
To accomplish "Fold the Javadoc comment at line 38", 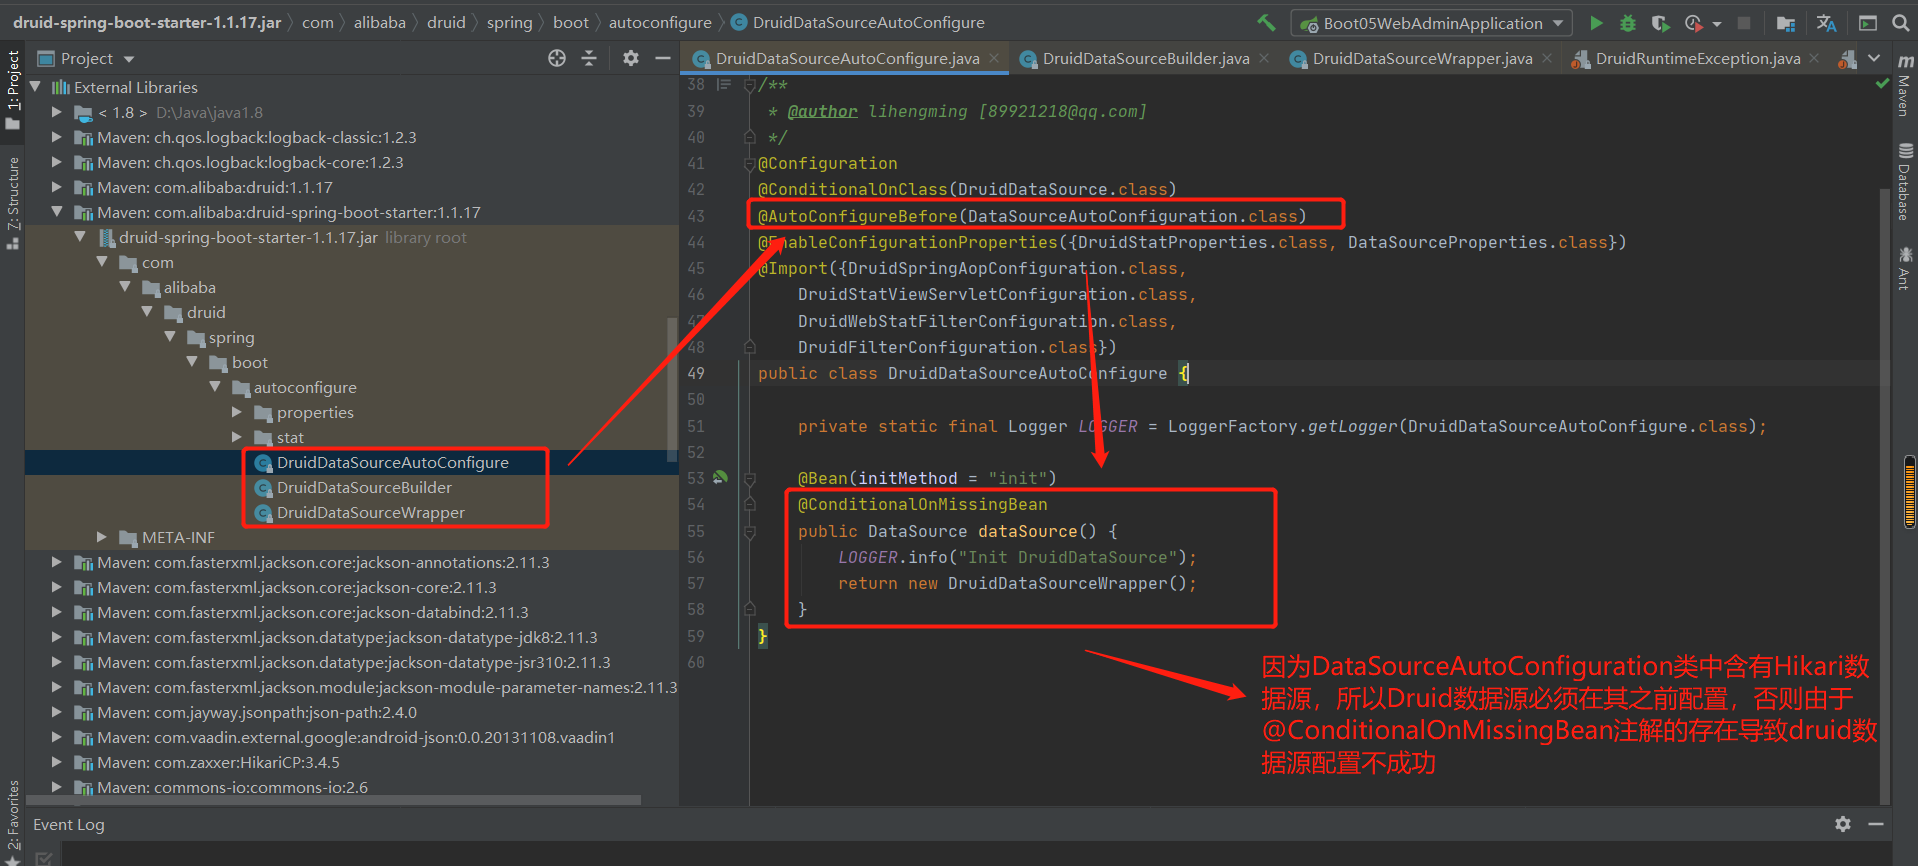I will point(749,85).
